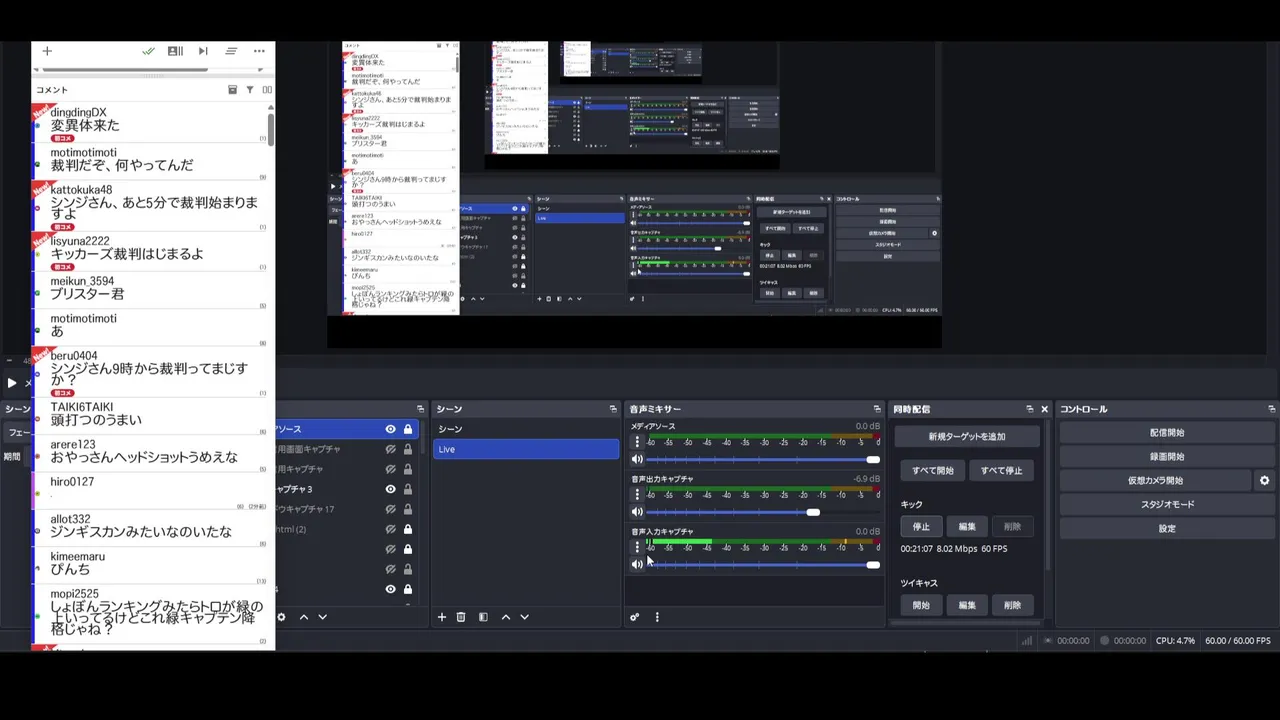Add a new scene with plus icon
Screen dimensions: 1280x720
442,617
